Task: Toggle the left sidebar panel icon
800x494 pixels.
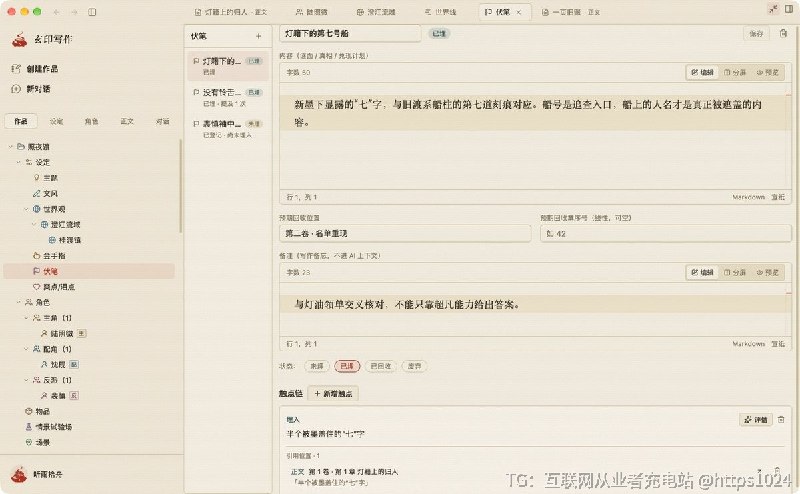Action: coord(92,12)
